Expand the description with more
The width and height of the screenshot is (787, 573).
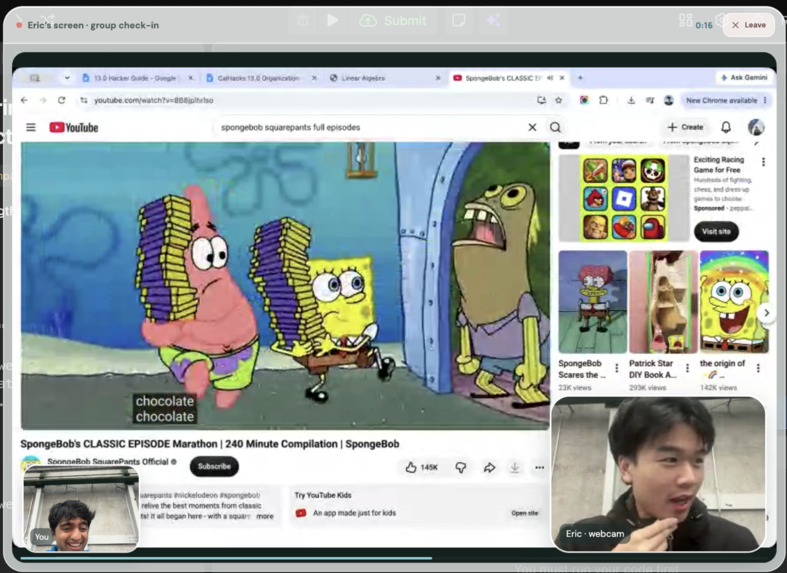point(265,516)
